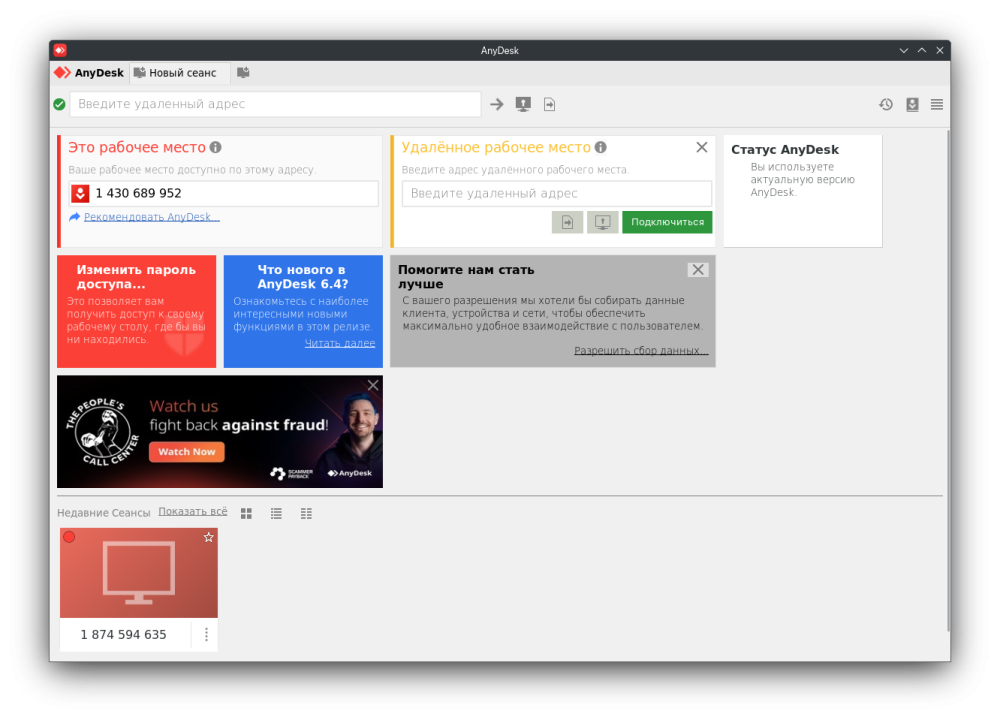Focus the top remote address input field

(x=276, y=104)
